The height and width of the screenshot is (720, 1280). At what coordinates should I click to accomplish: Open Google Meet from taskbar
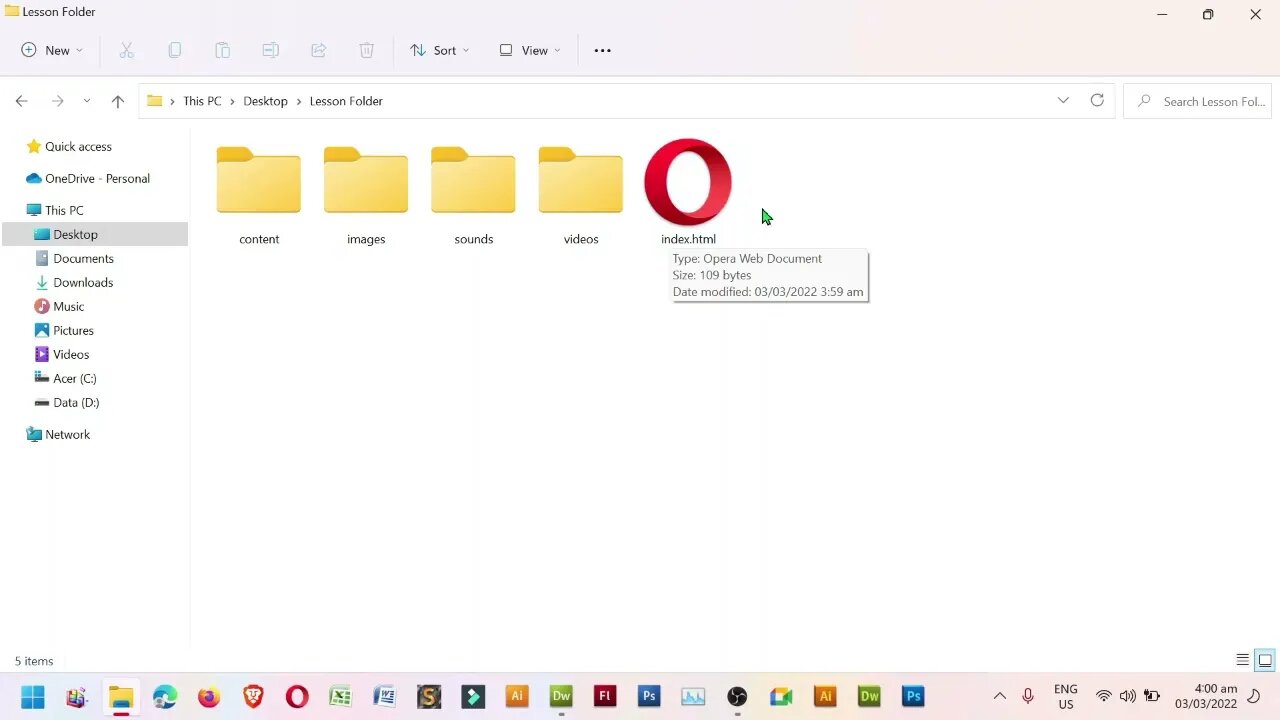click(x=781, y=696)
